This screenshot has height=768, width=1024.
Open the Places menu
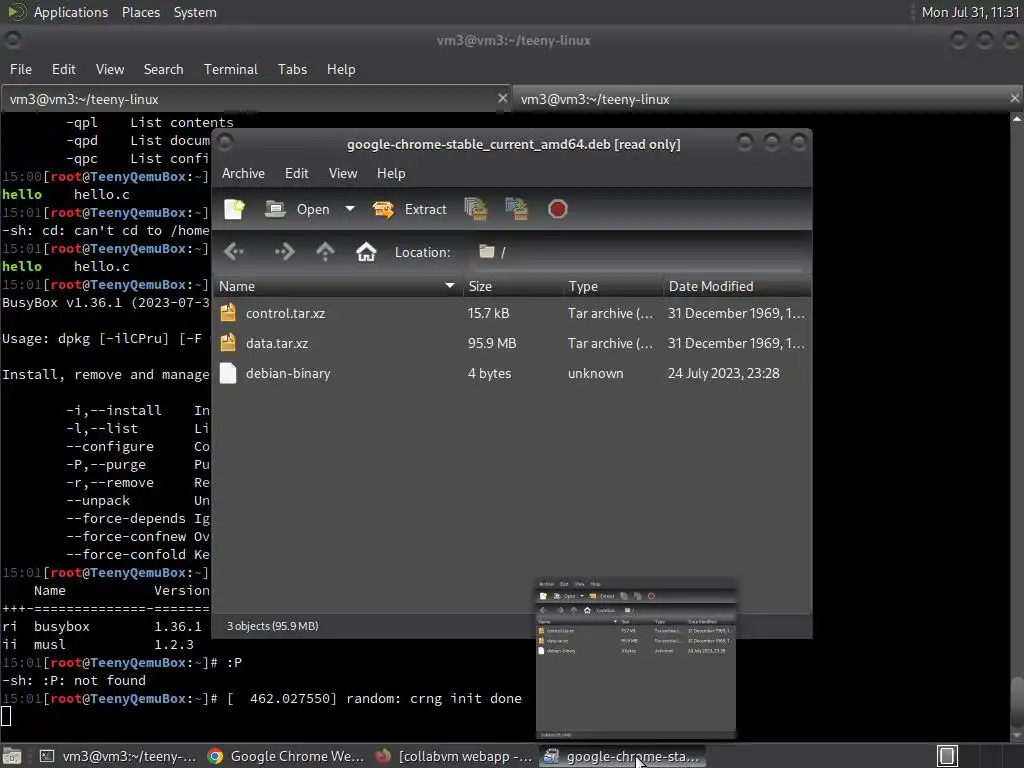pyautogui.click(x=140, y=12)
